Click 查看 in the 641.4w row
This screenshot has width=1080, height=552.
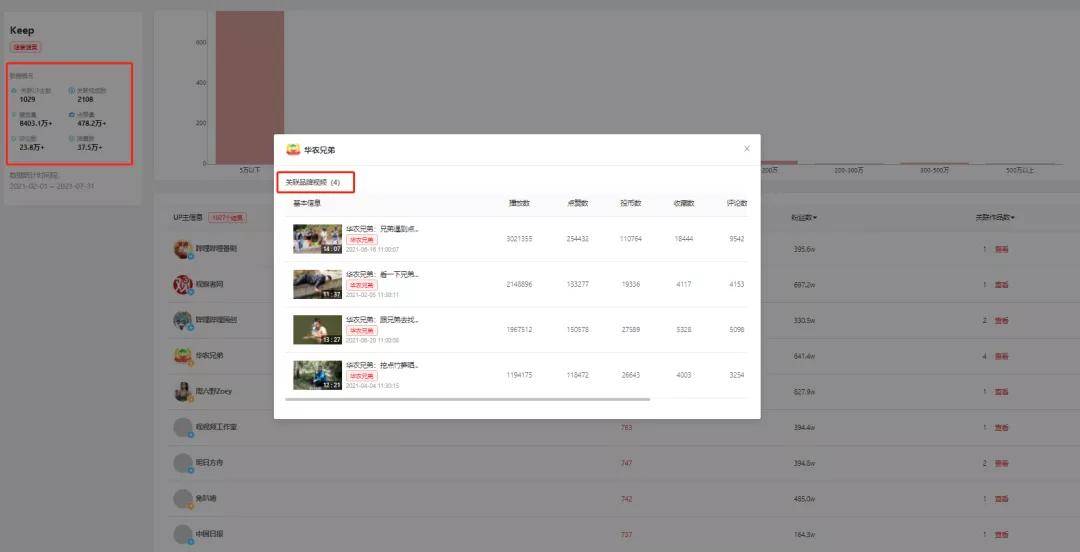click(1001, 356)
